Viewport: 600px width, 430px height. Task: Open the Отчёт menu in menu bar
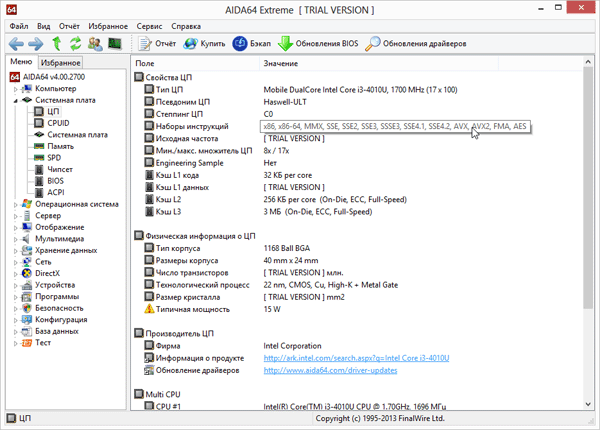[x=69, y=26]
